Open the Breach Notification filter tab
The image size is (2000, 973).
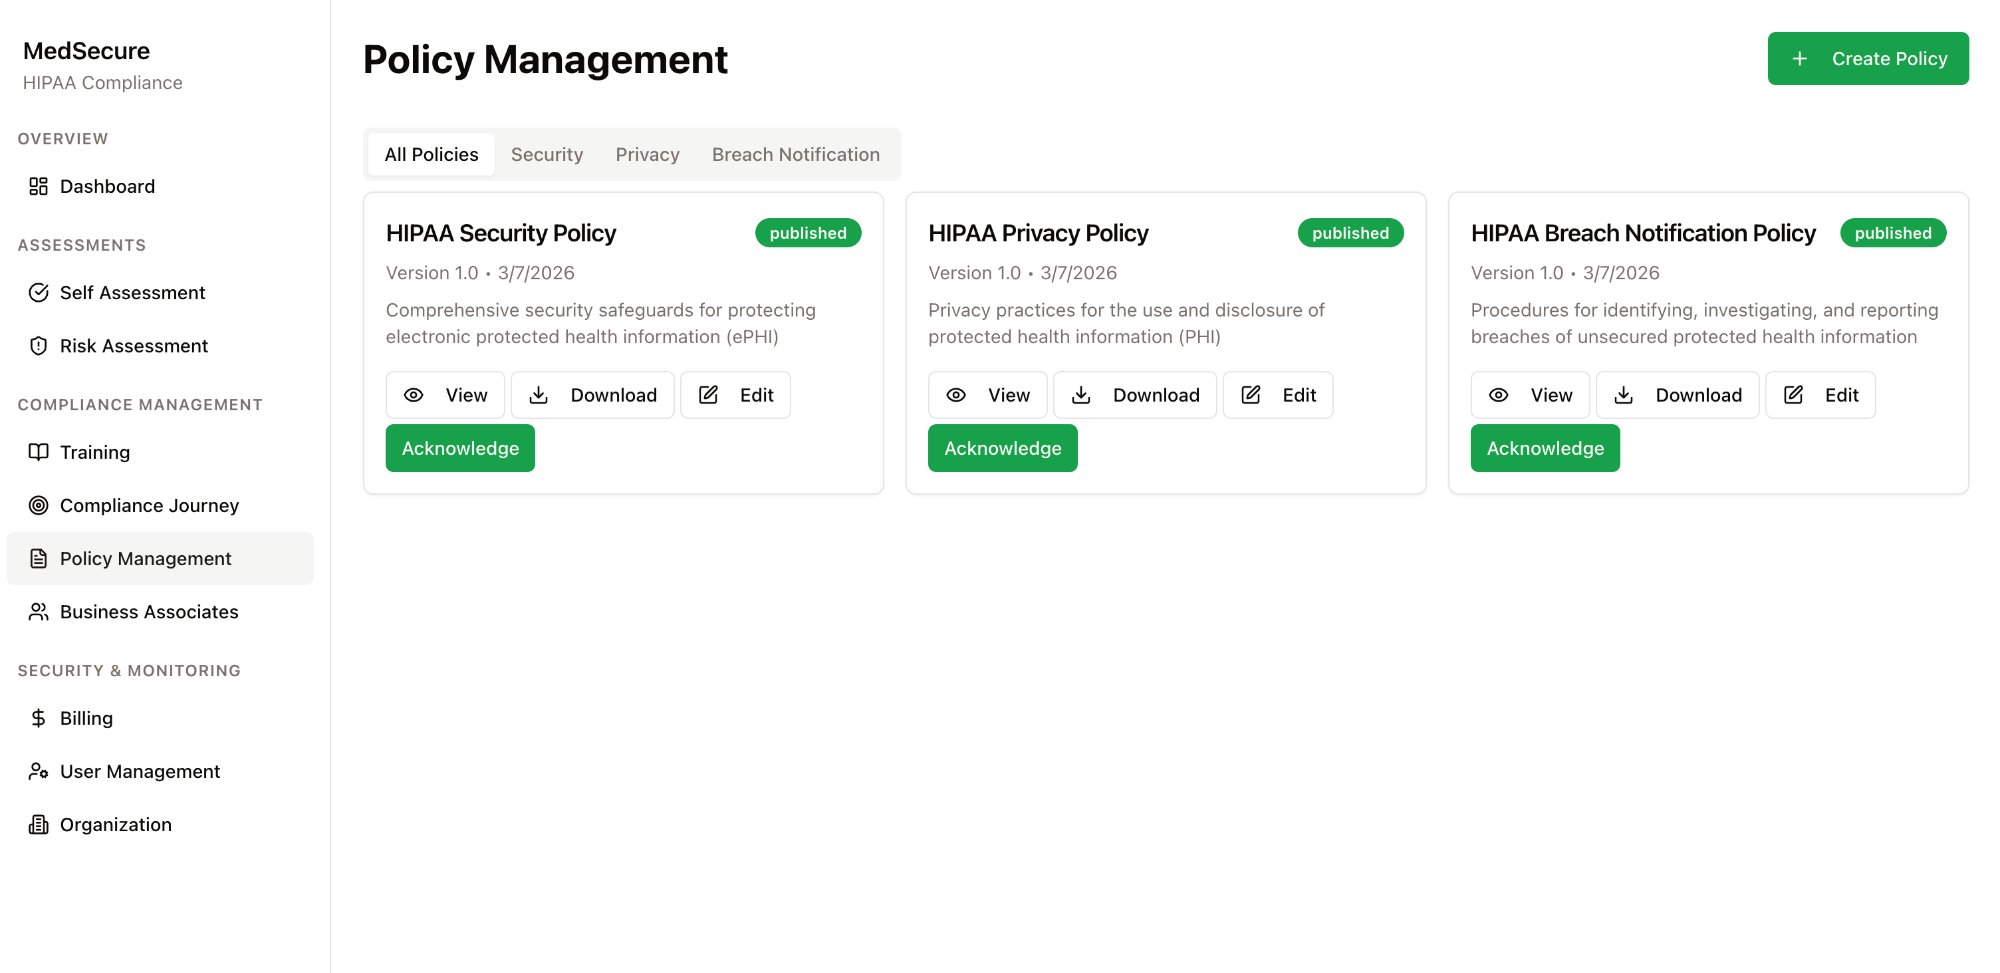pos(795,154)
